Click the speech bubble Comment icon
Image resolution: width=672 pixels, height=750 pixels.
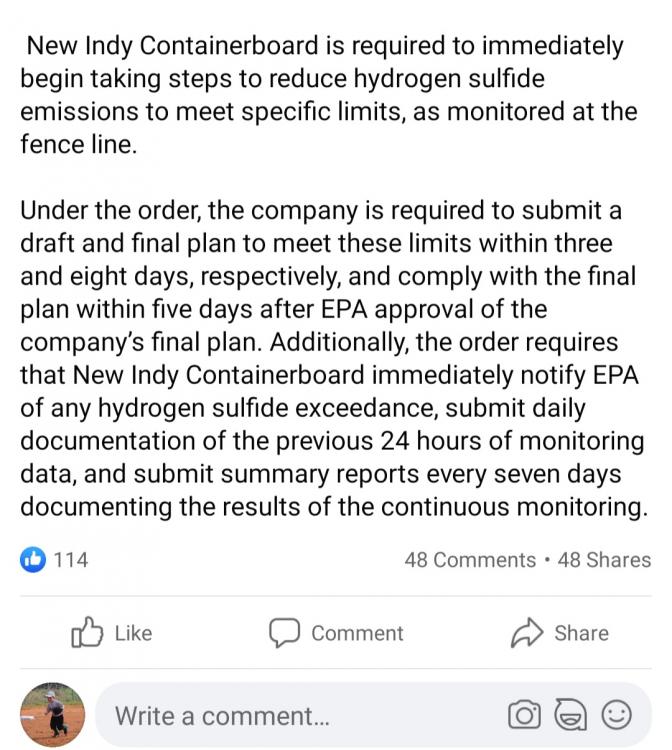pyautogui.click(x=285, y=633)
